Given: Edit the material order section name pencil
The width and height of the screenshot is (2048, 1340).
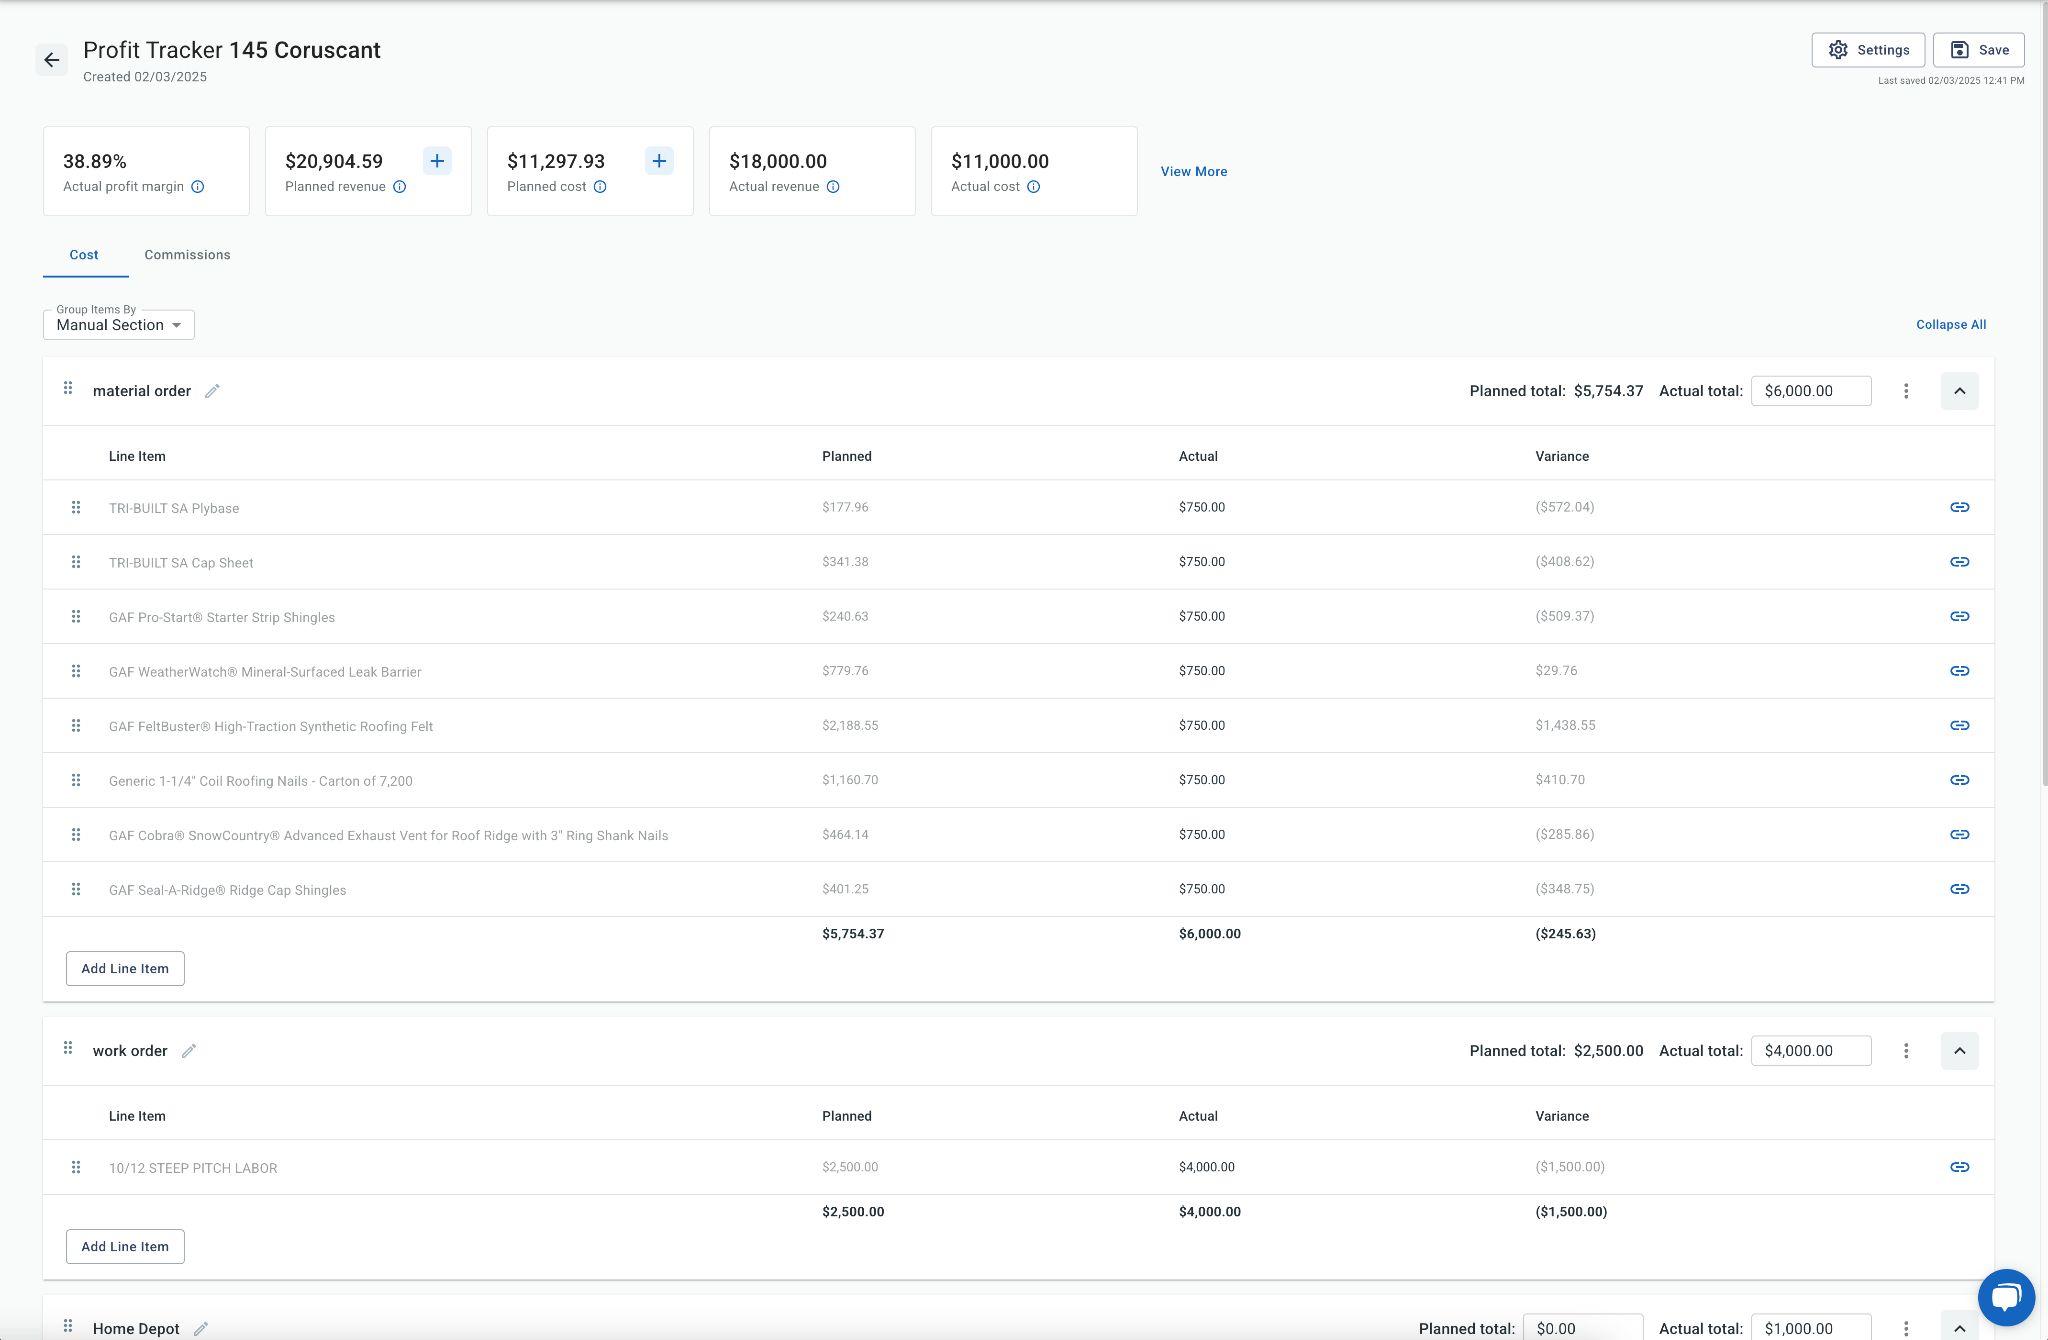Looking at the screenshot, I should (212, 391).
